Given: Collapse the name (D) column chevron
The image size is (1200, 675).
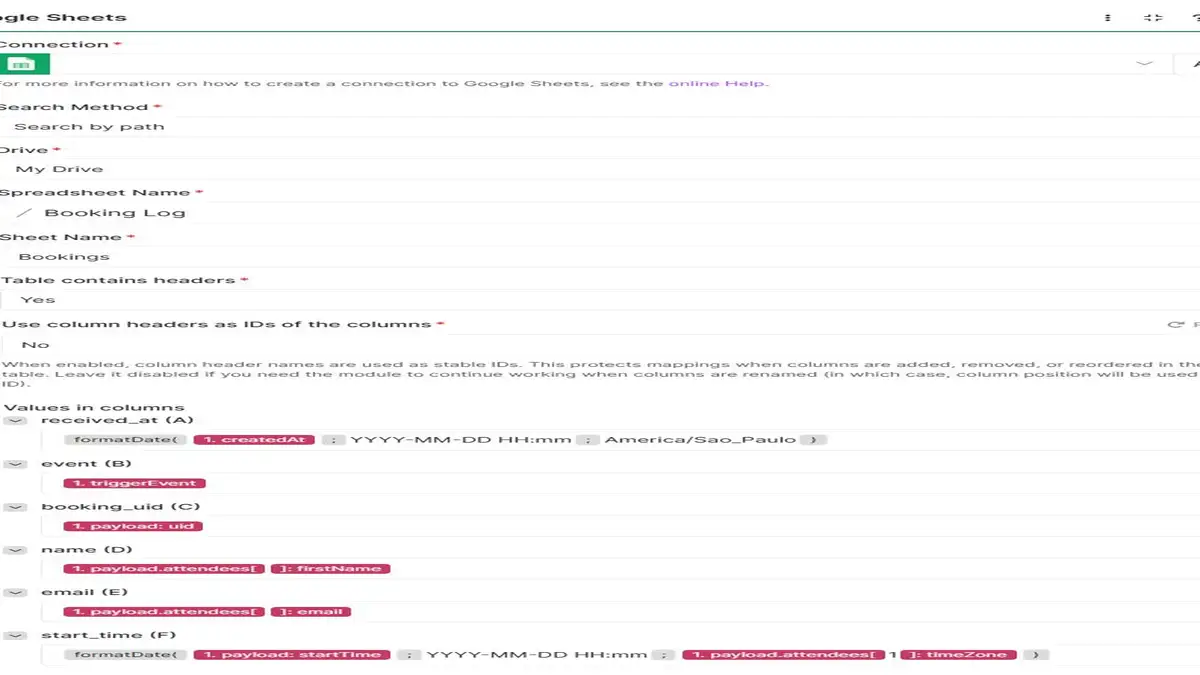Looking at the screenshot, I should [14, 550].
